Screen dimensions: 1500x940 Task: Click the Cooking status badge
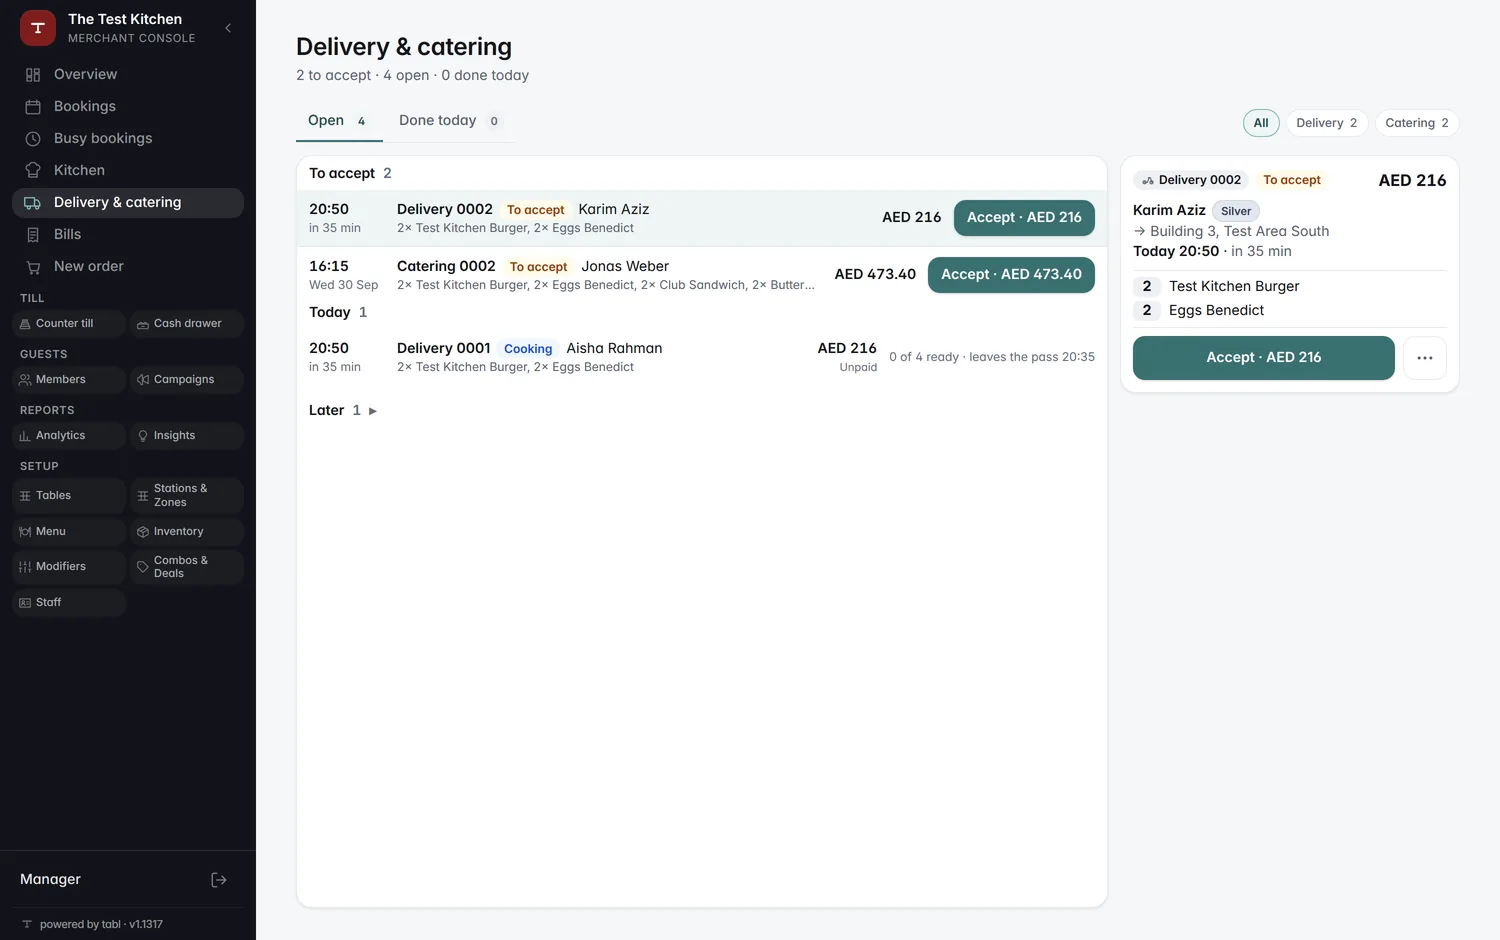coord(528,349)
